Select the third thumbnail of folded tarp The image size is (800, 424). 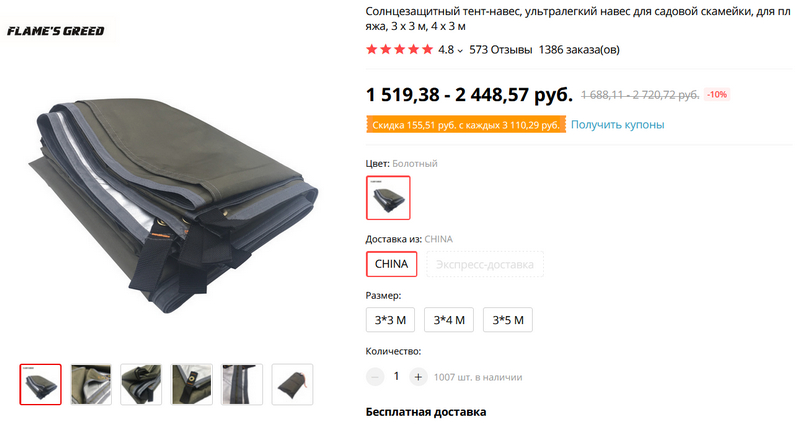click(x=141, y=384)
